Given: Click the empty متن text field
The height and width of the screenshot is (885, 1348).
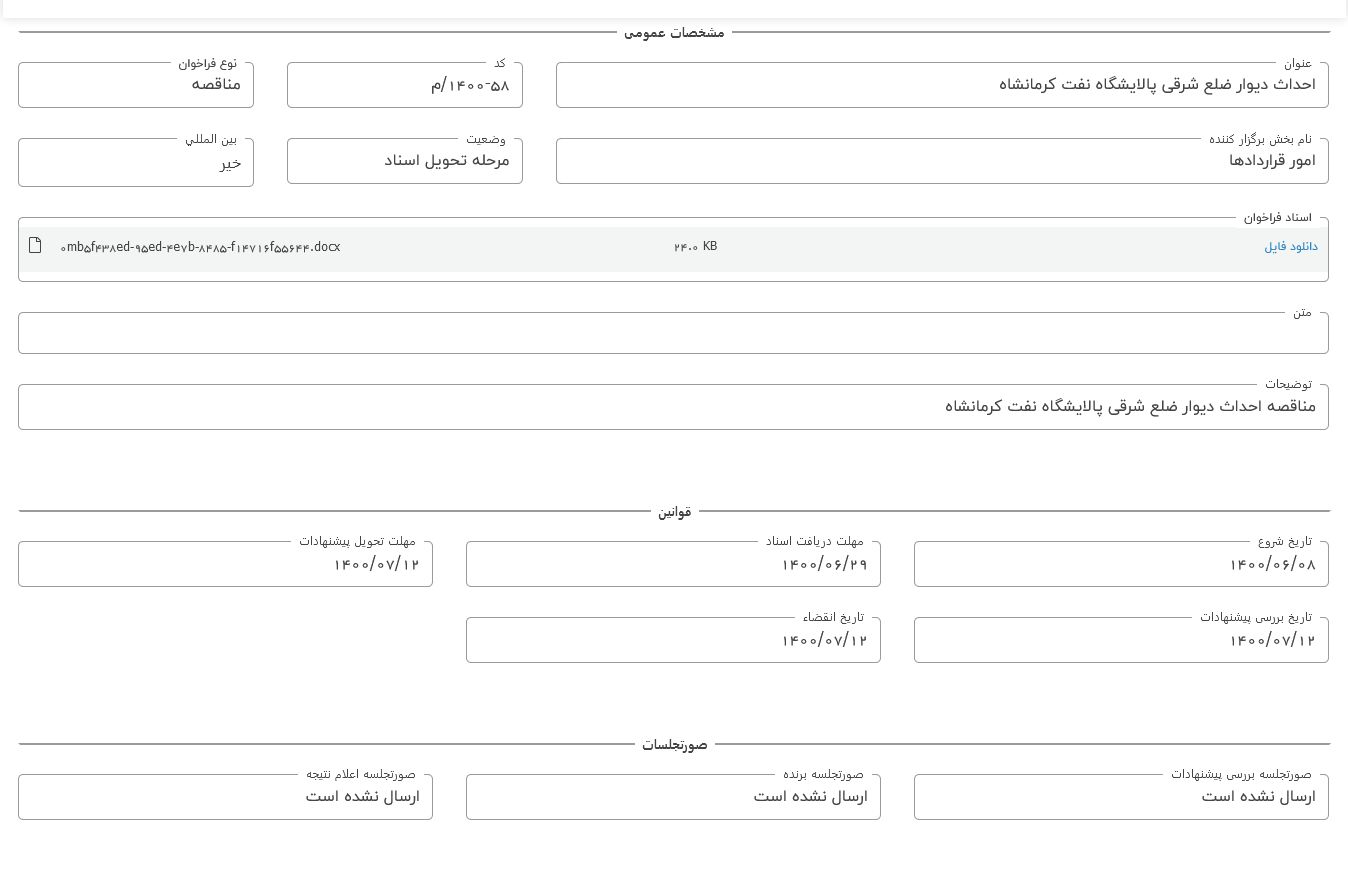Looking at the screenshot, I should [673, 333].
